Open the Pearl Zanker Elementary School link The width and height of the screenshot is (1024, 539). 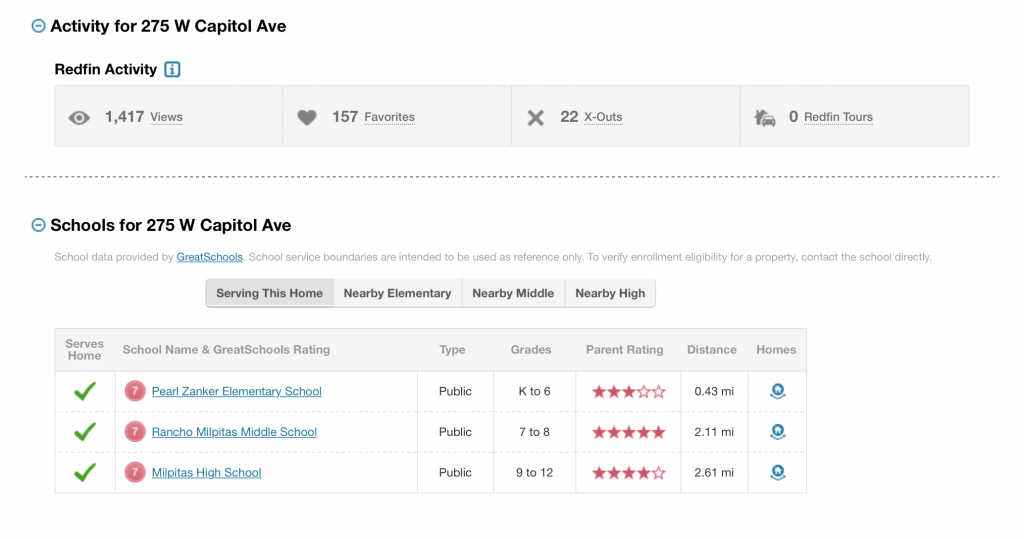237,392
